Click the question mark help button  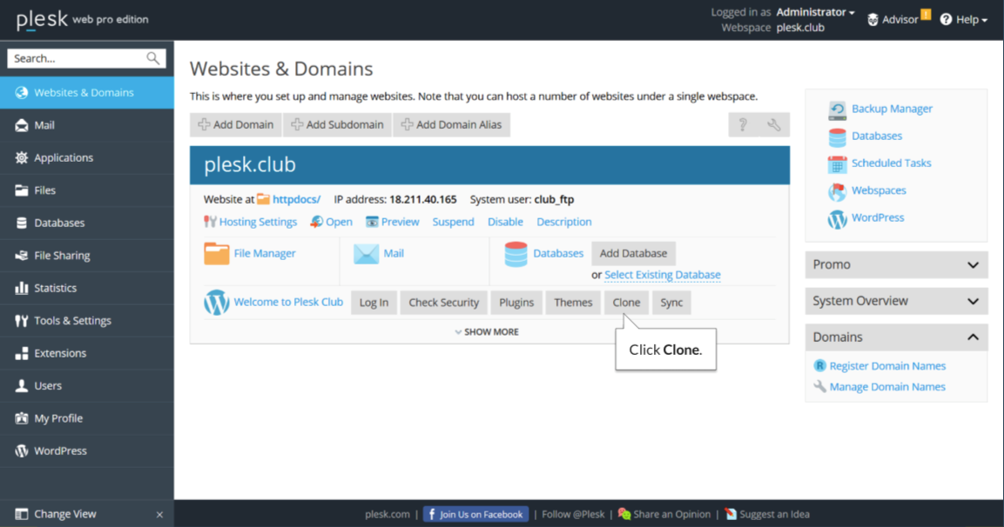point(743,124)
